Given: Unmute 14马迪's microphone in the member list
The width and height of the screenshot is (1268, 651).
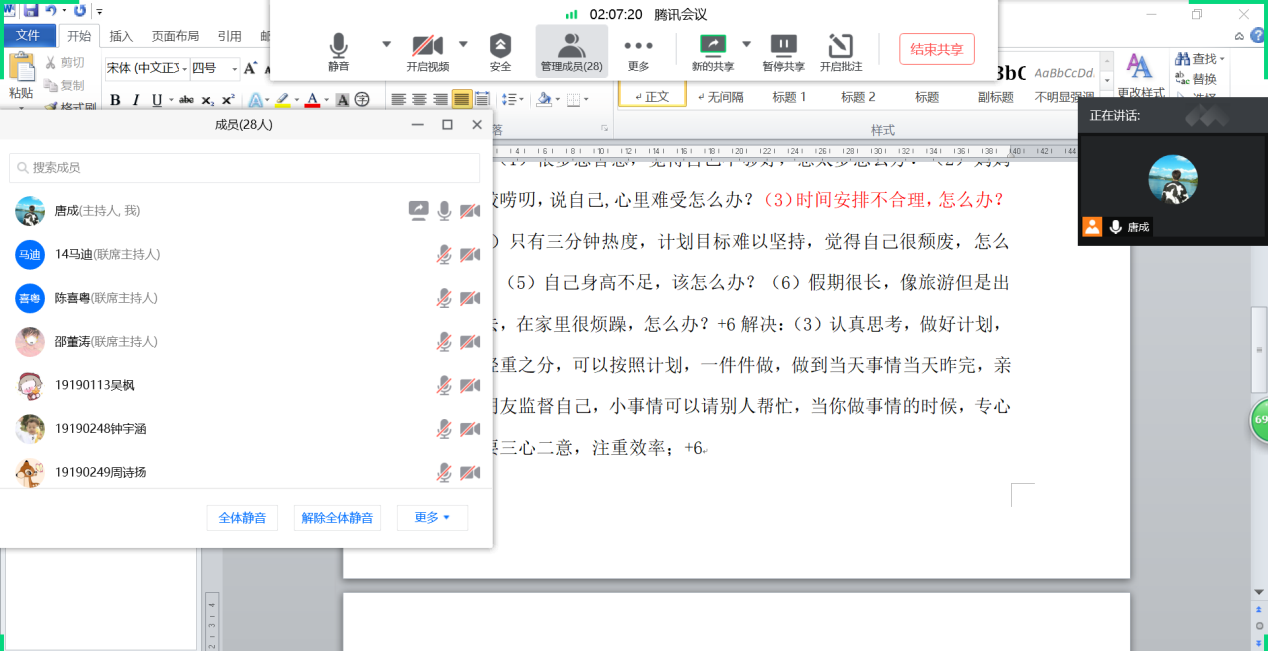Looking at the screenshot, I should (444, 255).
